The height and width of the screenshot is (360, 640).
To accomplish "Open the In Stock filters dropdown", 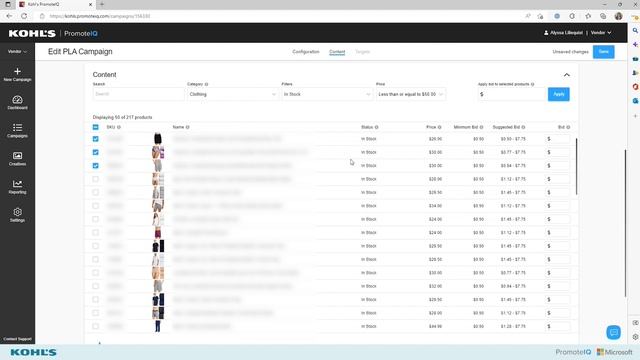I will click(x=327, y=94).
